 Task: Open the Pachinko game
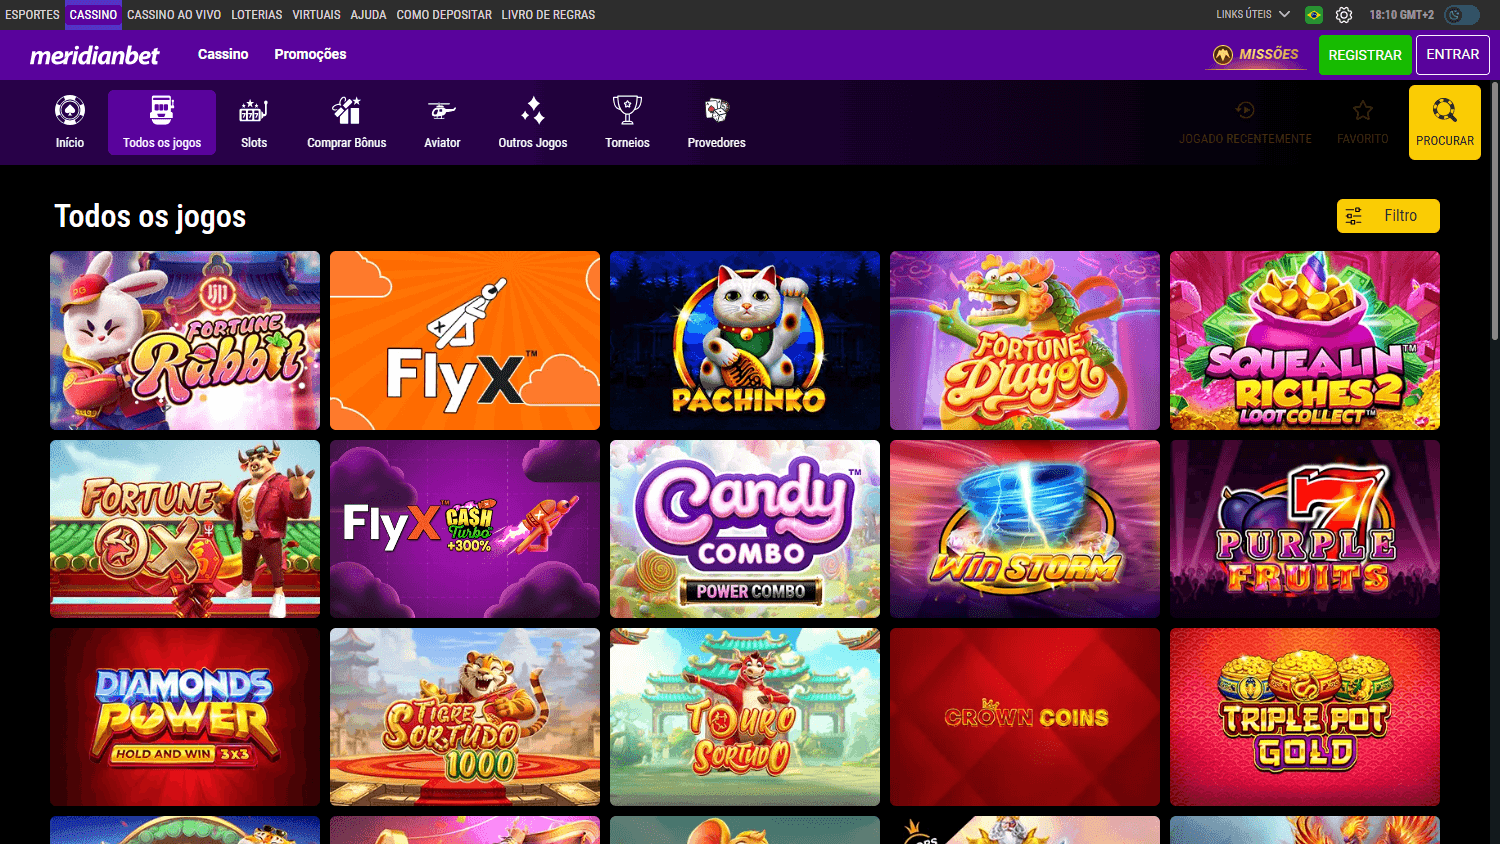745,340
